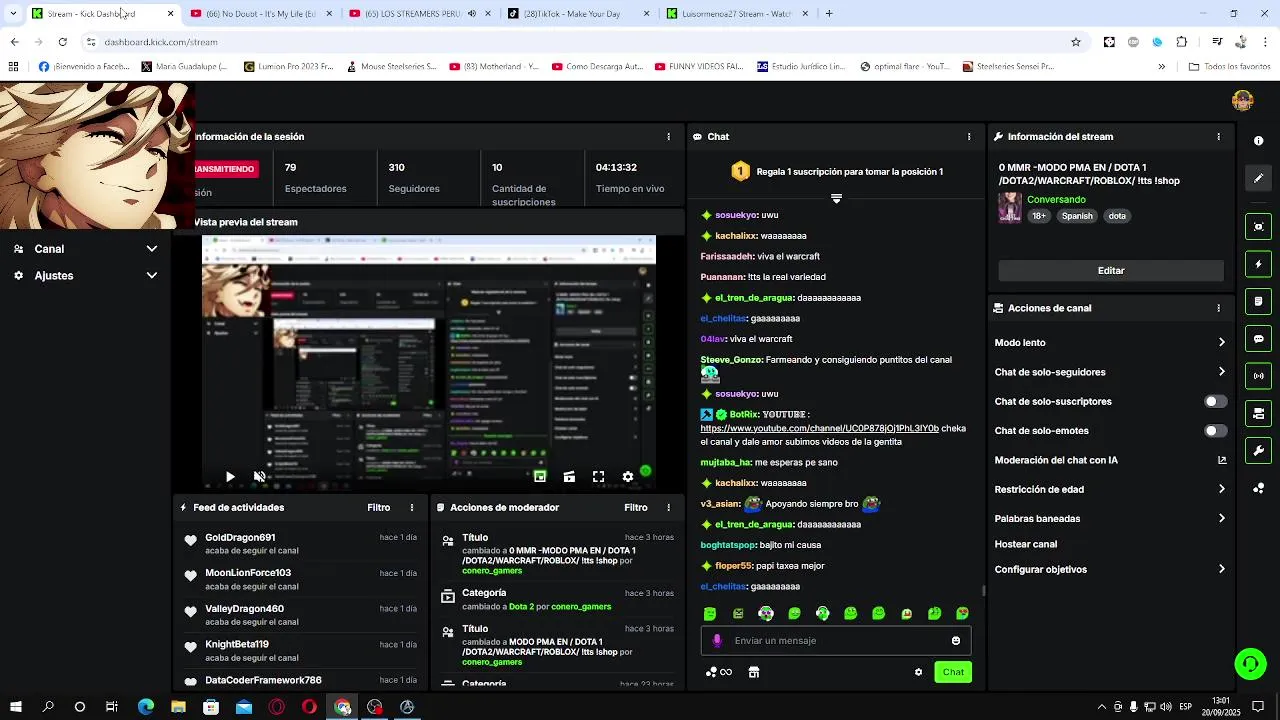Open chat settings gear icon
This screenshot has width=1280, height=720.
[x=918, y=672]
